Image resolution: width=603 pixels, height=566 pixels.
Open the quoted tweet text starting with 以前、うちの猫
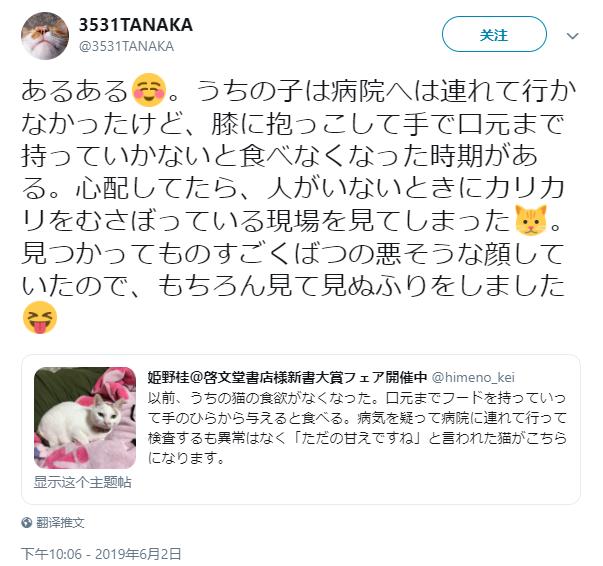(357, 428)
